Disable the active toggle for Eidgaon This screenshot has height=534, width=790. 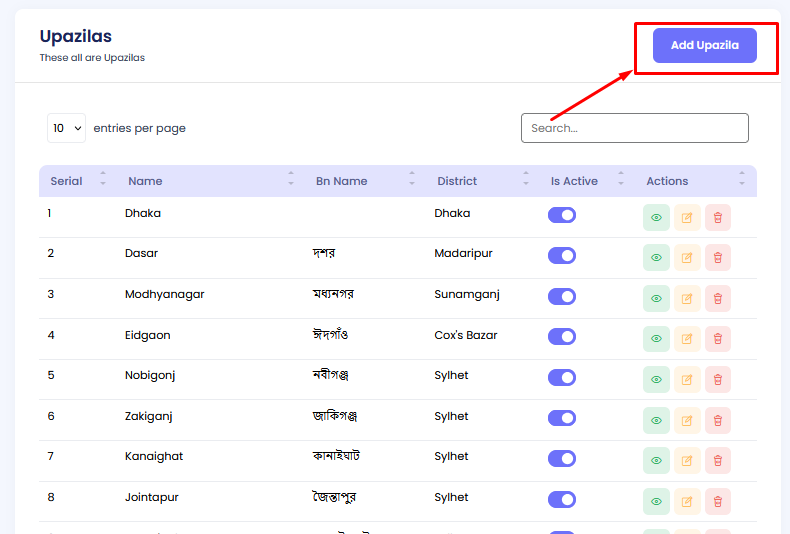(x=562, y=336)
